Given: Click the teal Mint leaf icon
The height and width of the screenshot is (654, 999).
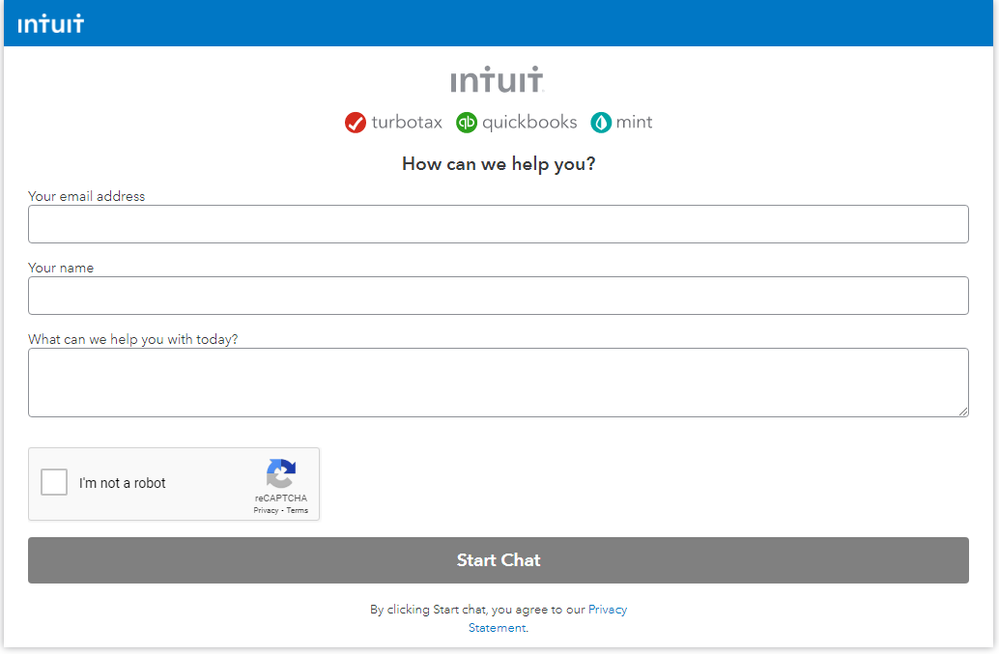Looking at the screenshot, I should pos(601,123).
